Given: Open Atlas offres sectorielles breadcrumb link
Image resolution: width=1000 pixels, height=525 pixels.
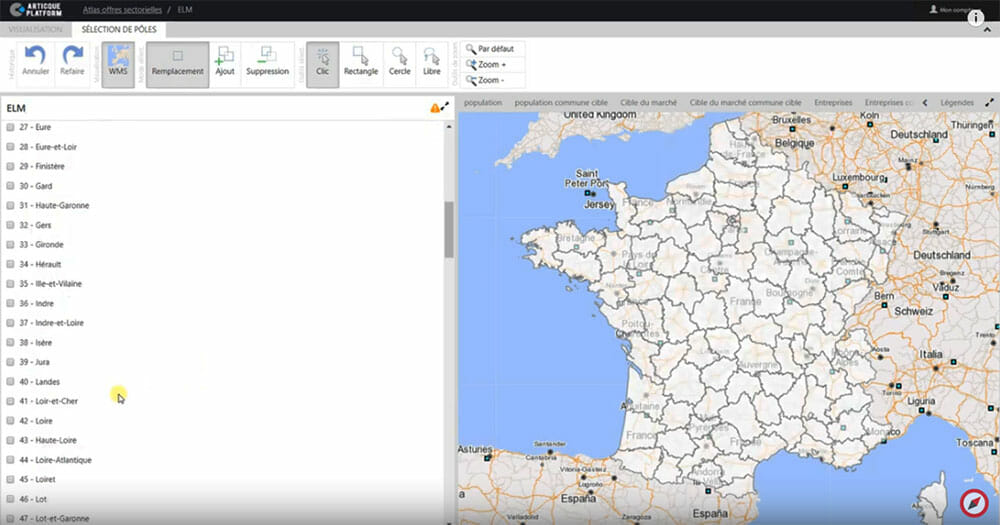Looking at the screenshot, I should 122,10.
